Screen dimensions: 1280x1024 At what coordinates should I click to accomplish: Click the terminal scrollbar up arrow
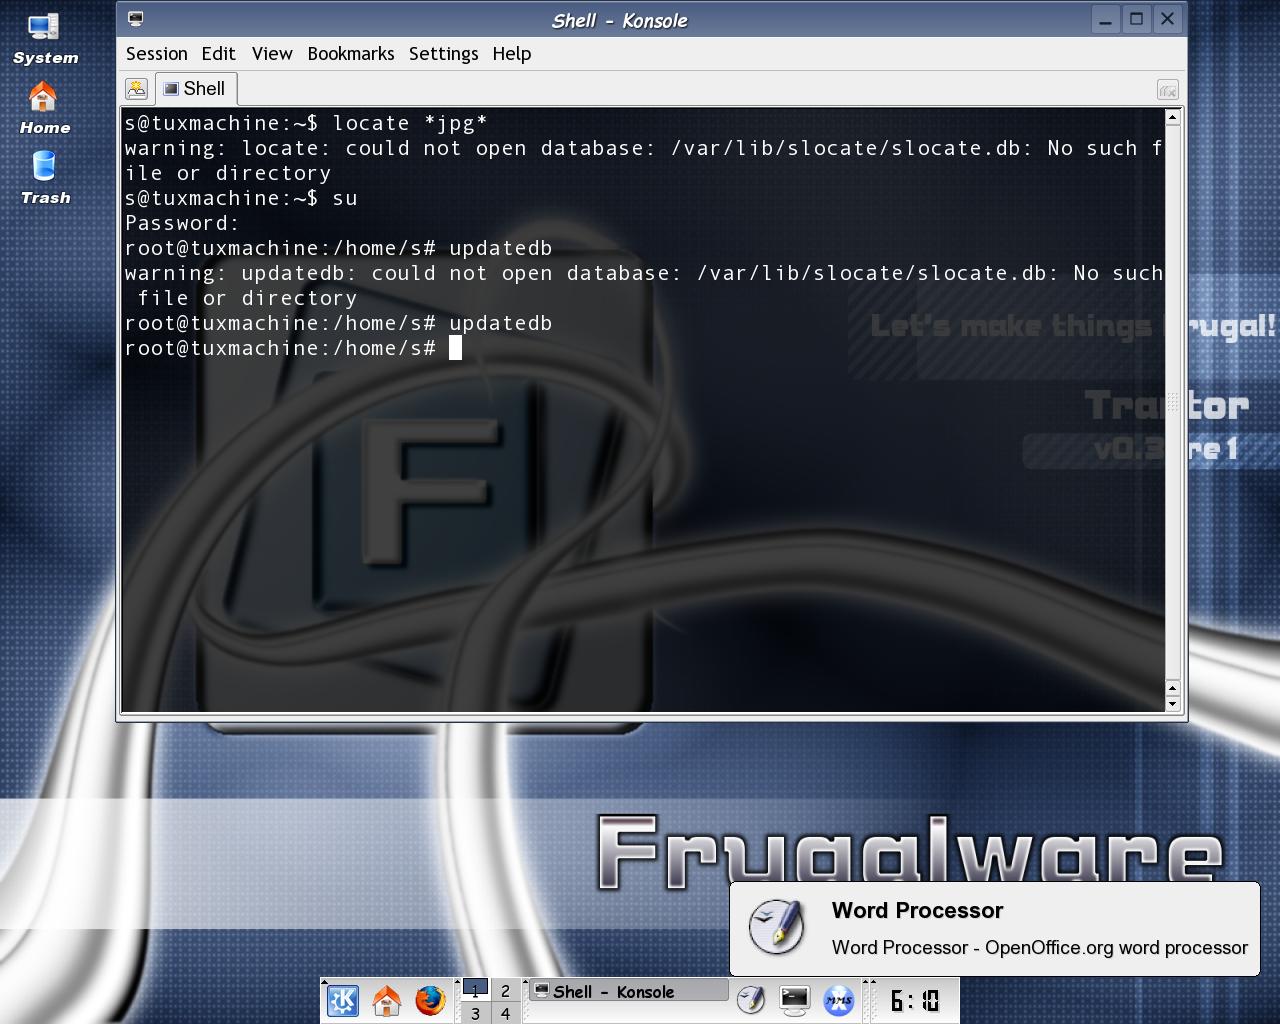coord(1173,117)
